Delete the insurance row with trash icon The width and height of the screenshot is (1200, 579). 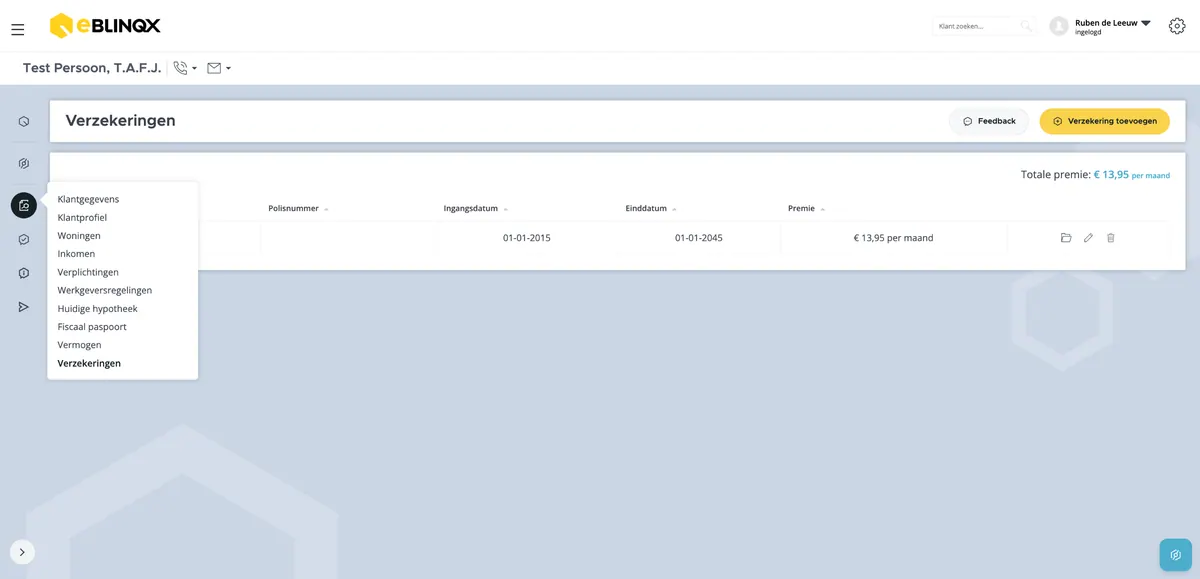pyautogui.click(x=1110, y=238)
